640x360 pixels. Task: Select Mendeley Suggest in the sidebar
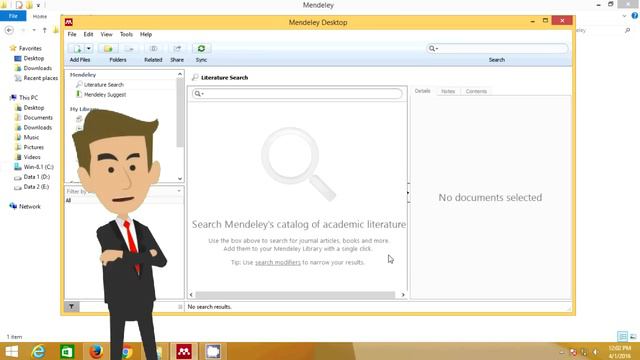tap(104, 94)
